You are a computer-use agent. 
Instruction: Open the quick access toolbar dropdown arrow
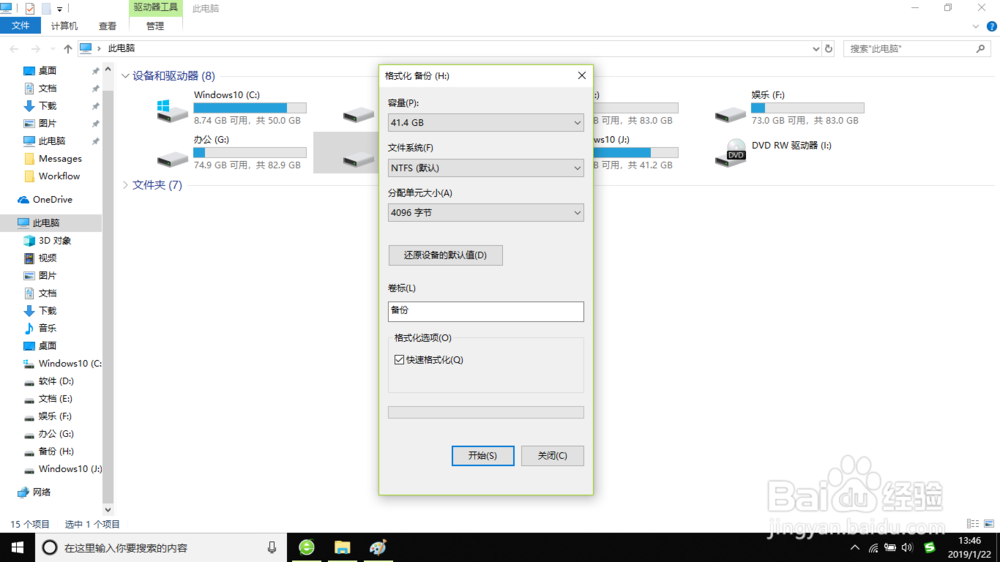pos(59,9)
